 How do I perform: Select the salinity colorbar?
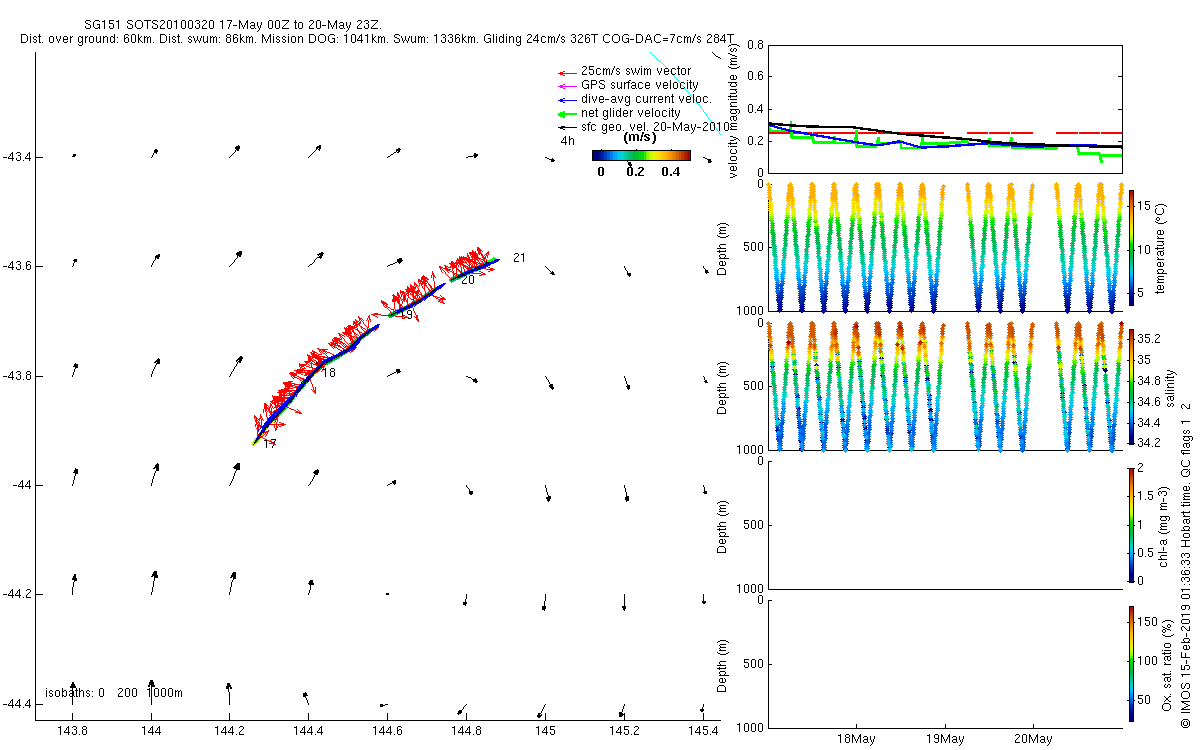pos(1132,385)
